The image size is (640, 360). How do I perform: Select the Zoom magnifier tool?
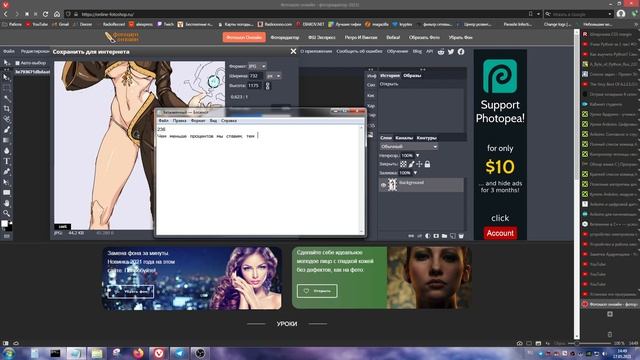7,213
